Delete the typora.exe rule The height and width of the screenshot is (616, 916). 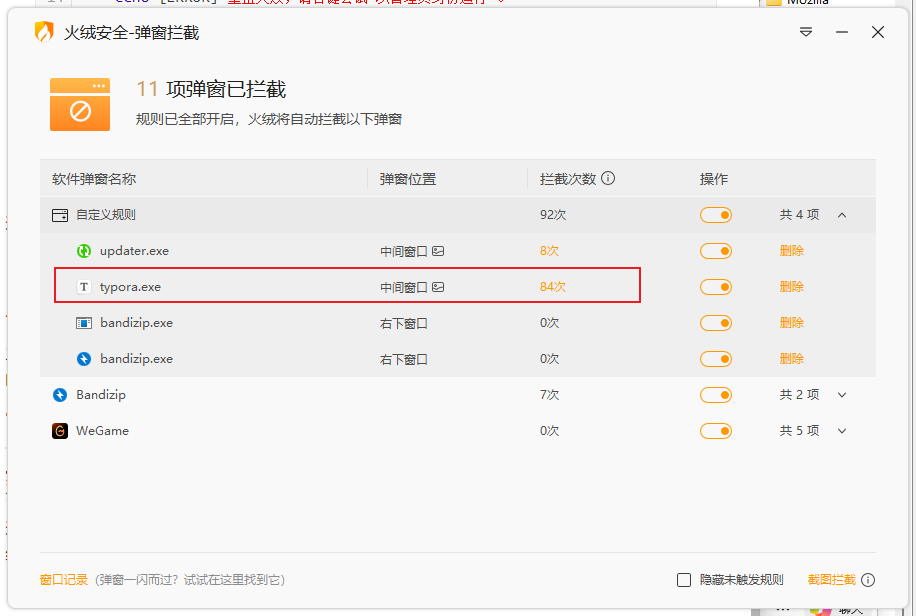[x=792, y=287]
